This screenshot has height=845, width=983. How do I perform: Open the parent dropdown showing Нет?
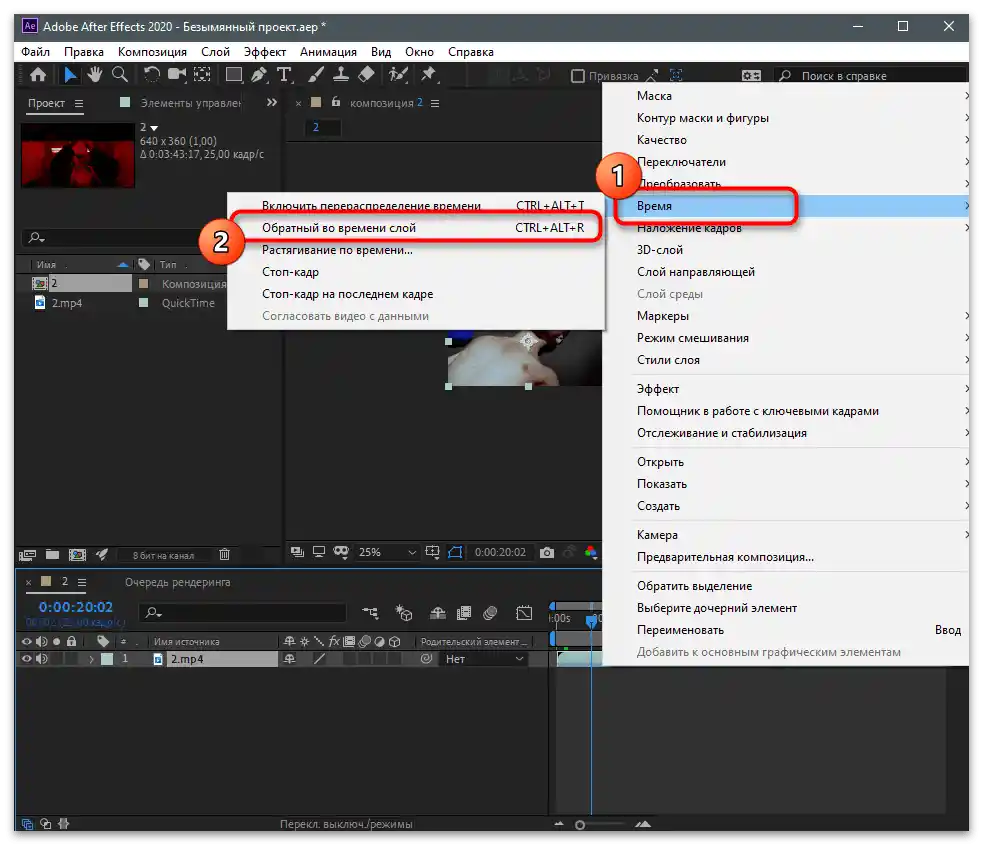coord(484,659)
